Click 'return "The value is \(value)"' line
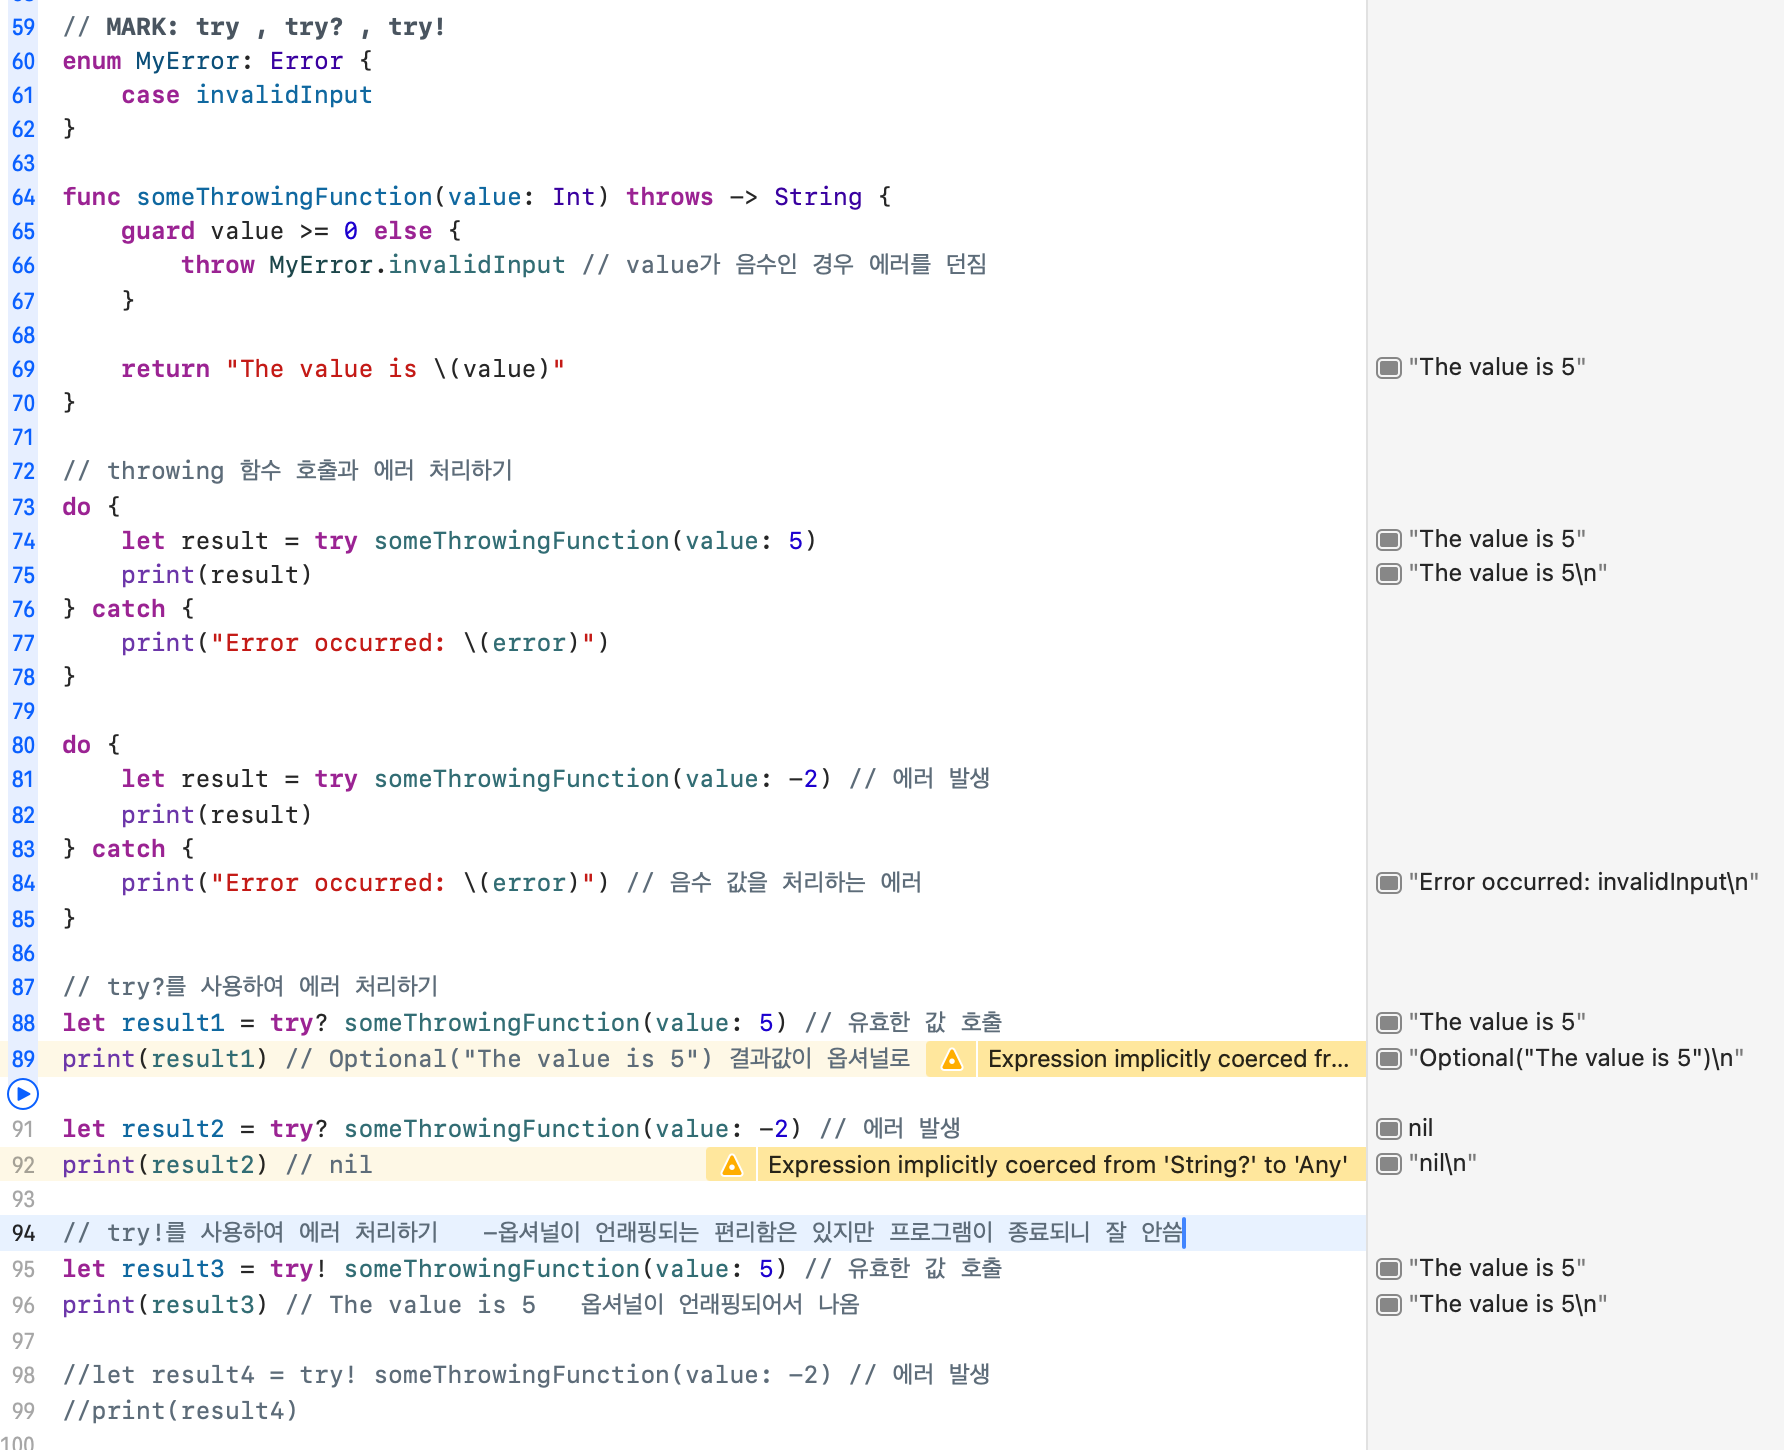The image size is (1784, 1450). (343, 369)
